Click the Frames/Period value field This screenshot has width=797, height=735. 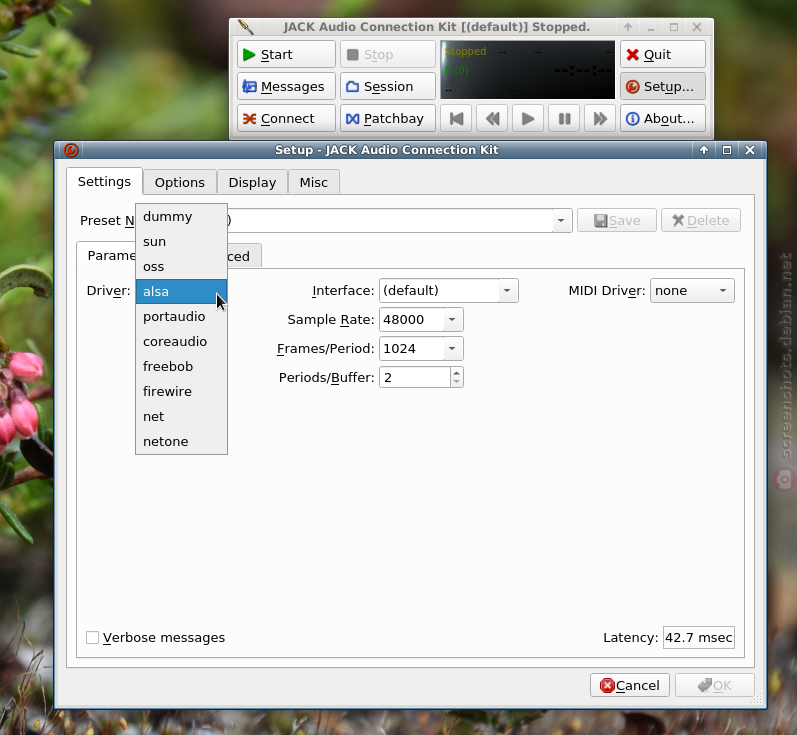[411, 349]
